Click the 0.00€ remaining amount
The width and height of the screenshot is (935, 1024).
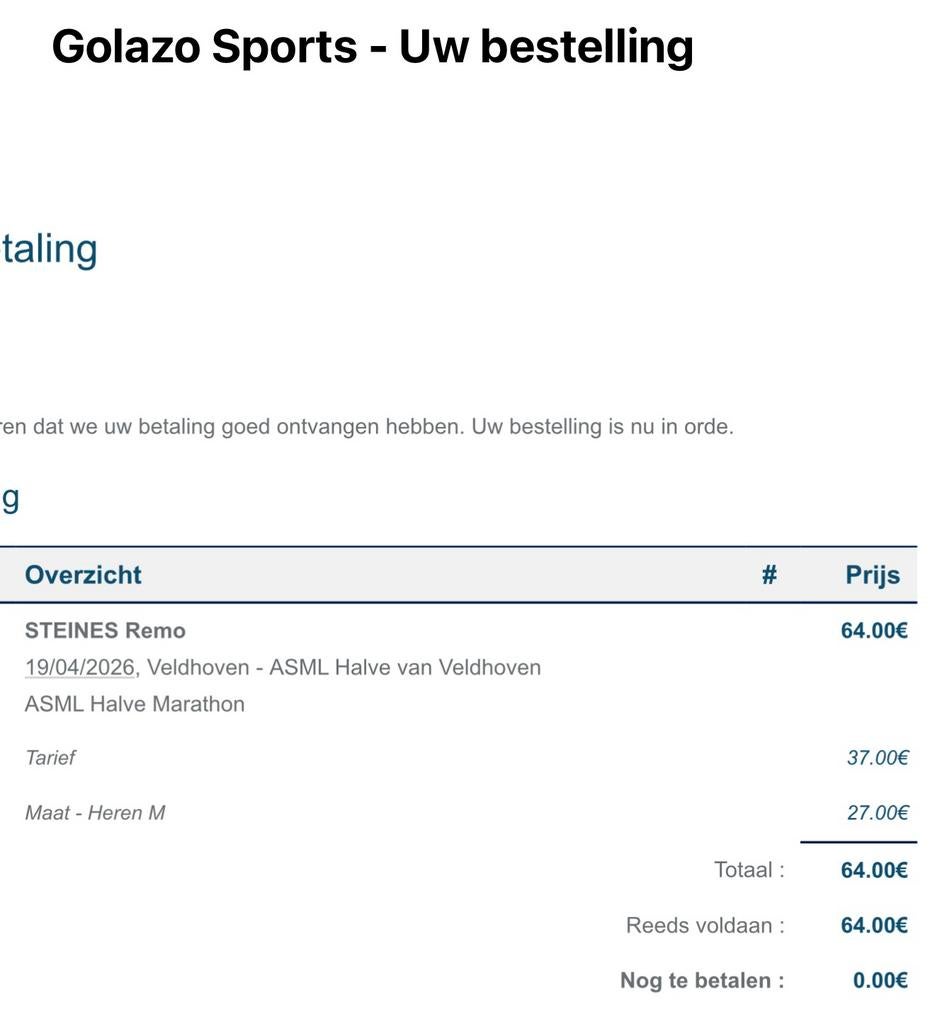click(x=880, y=980)
